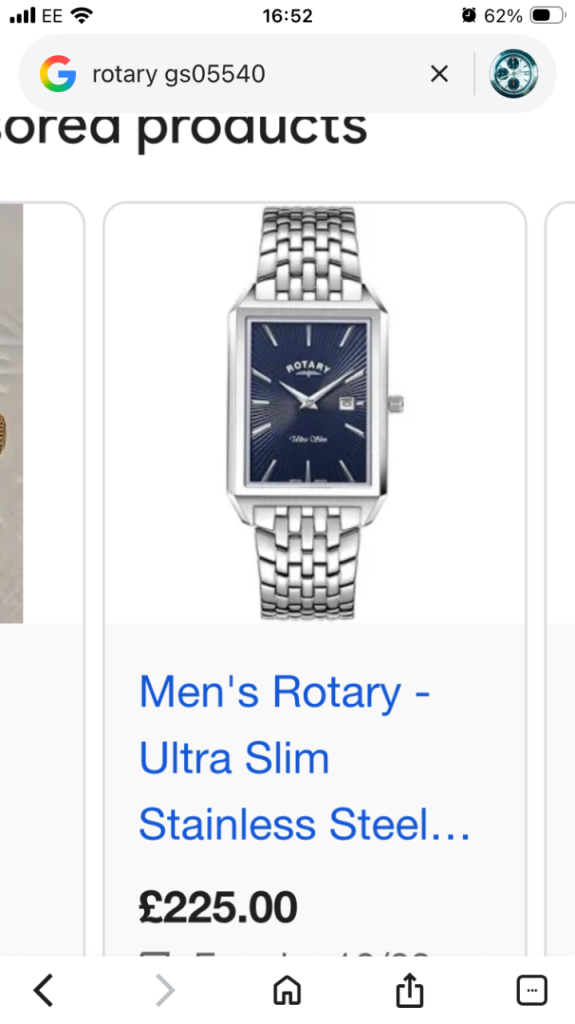
Task: Tap the alarm clock status icon
Action: [468, 15]
